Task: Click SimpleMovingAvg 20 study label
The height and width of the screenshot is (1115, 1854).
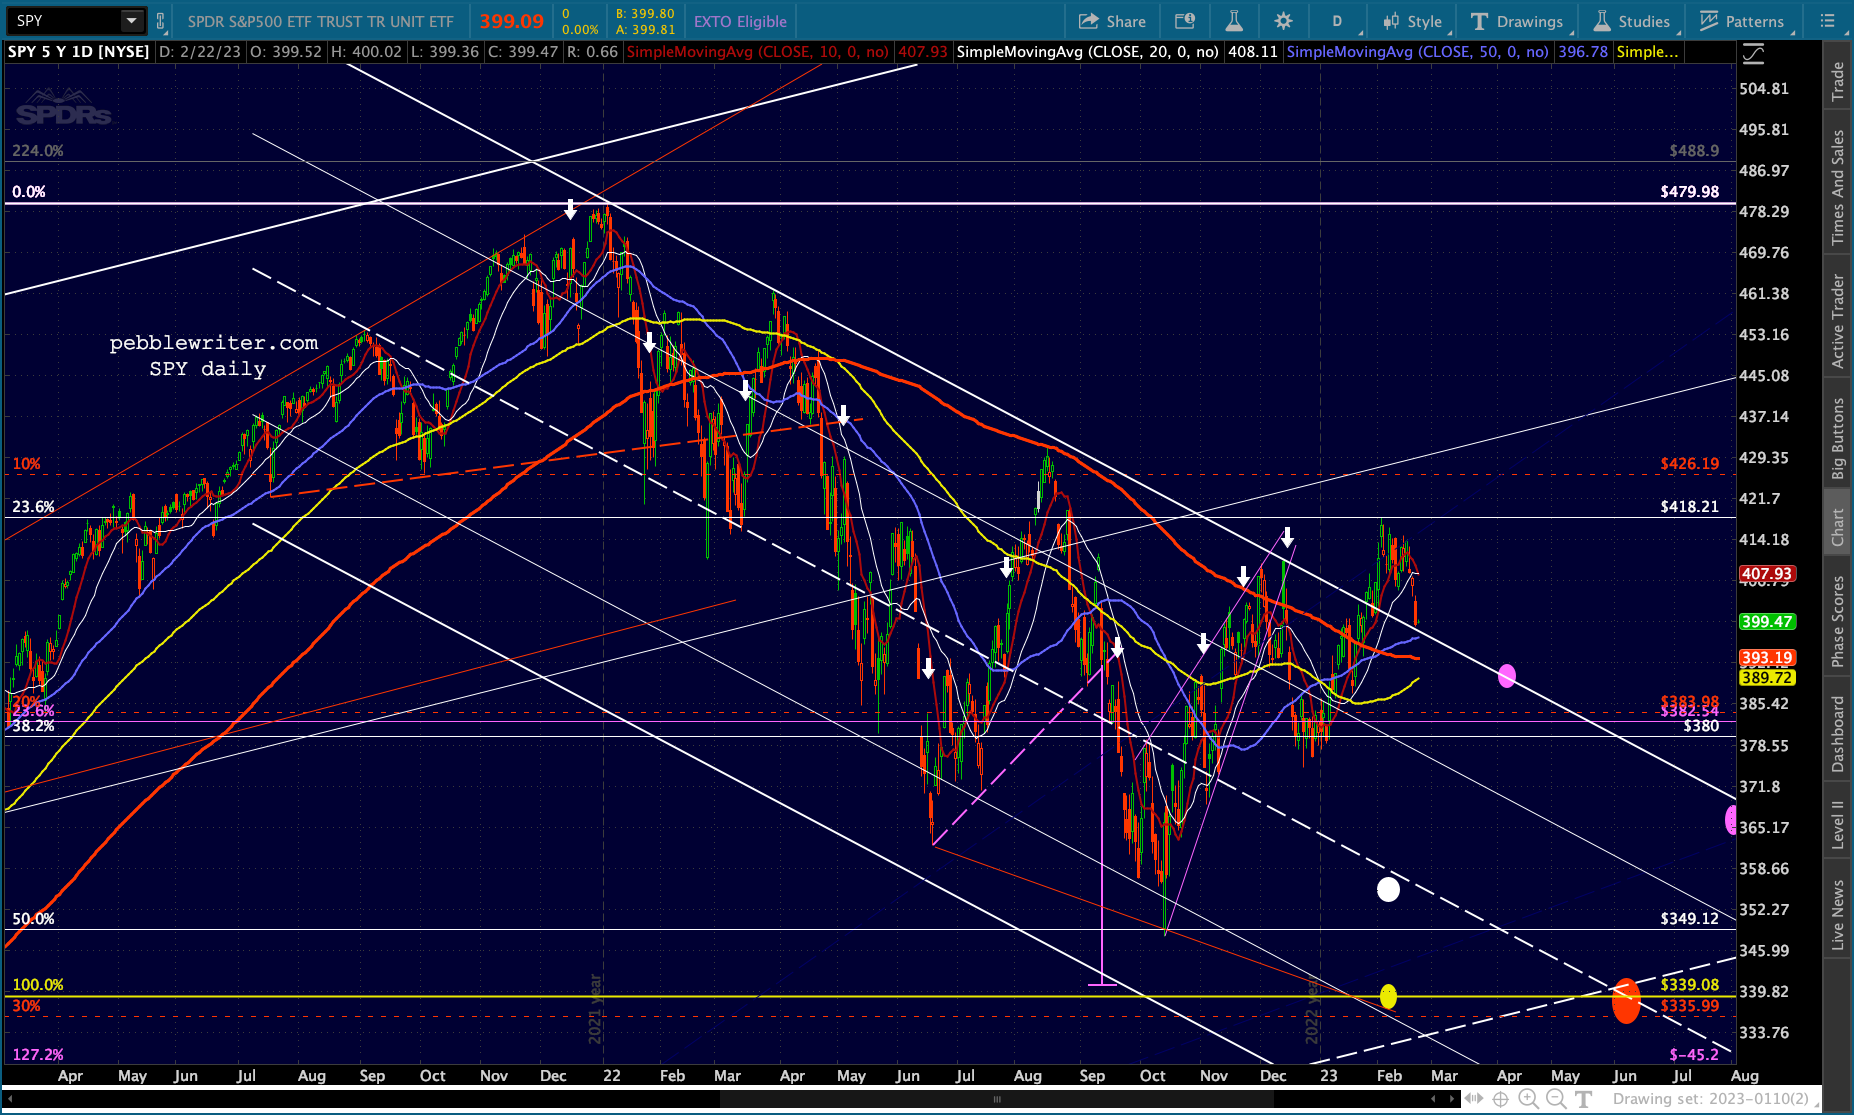Action: click(1087, 52)
